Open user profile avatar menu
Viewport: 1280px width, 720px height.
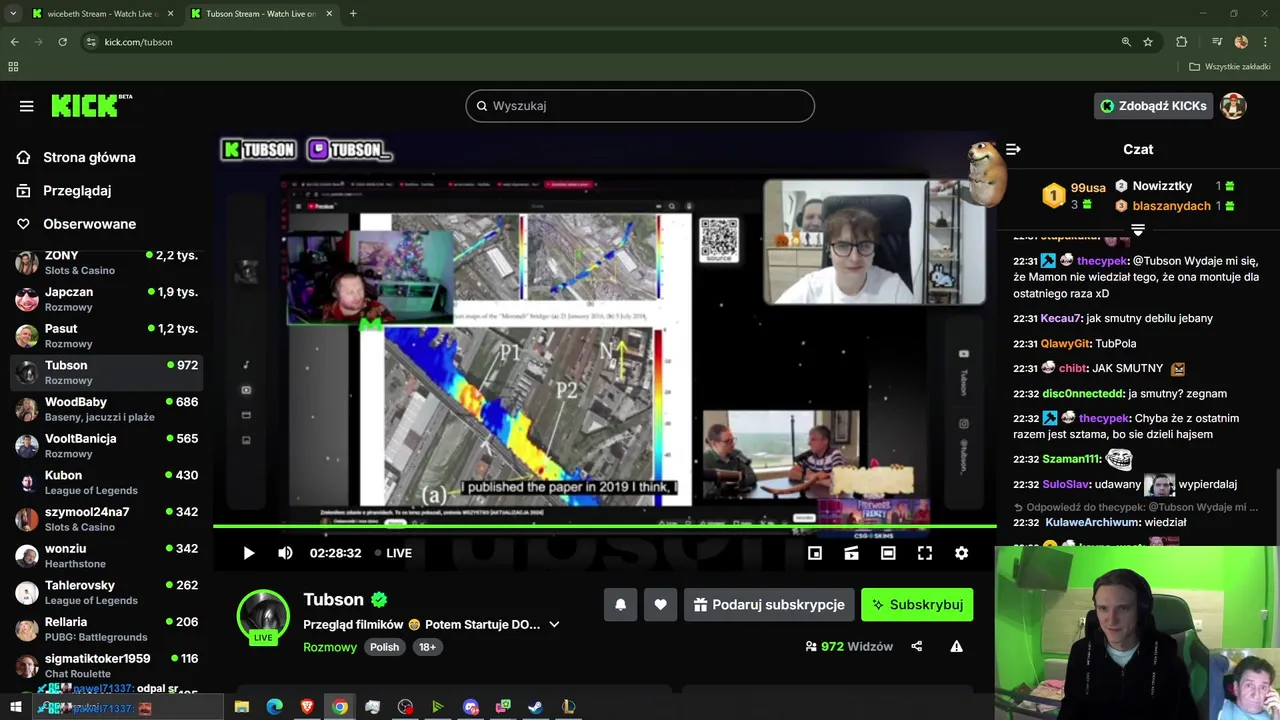coord(1234,106)
